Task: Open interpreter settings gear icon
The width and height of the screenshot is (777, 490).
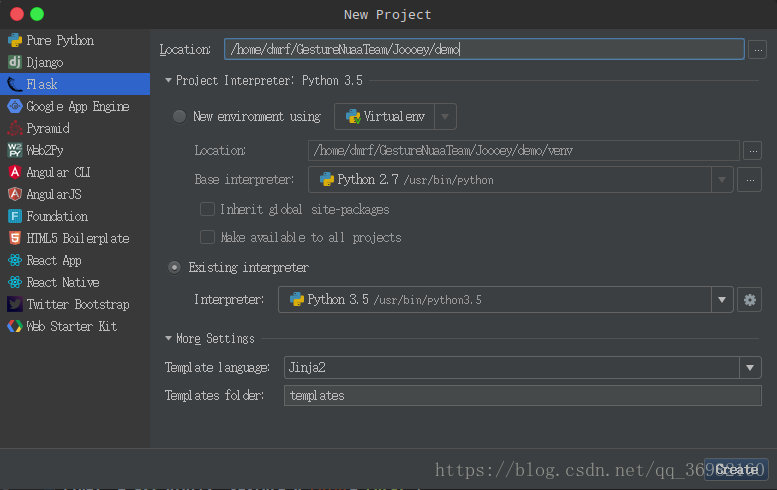Action: coord(750,300)
